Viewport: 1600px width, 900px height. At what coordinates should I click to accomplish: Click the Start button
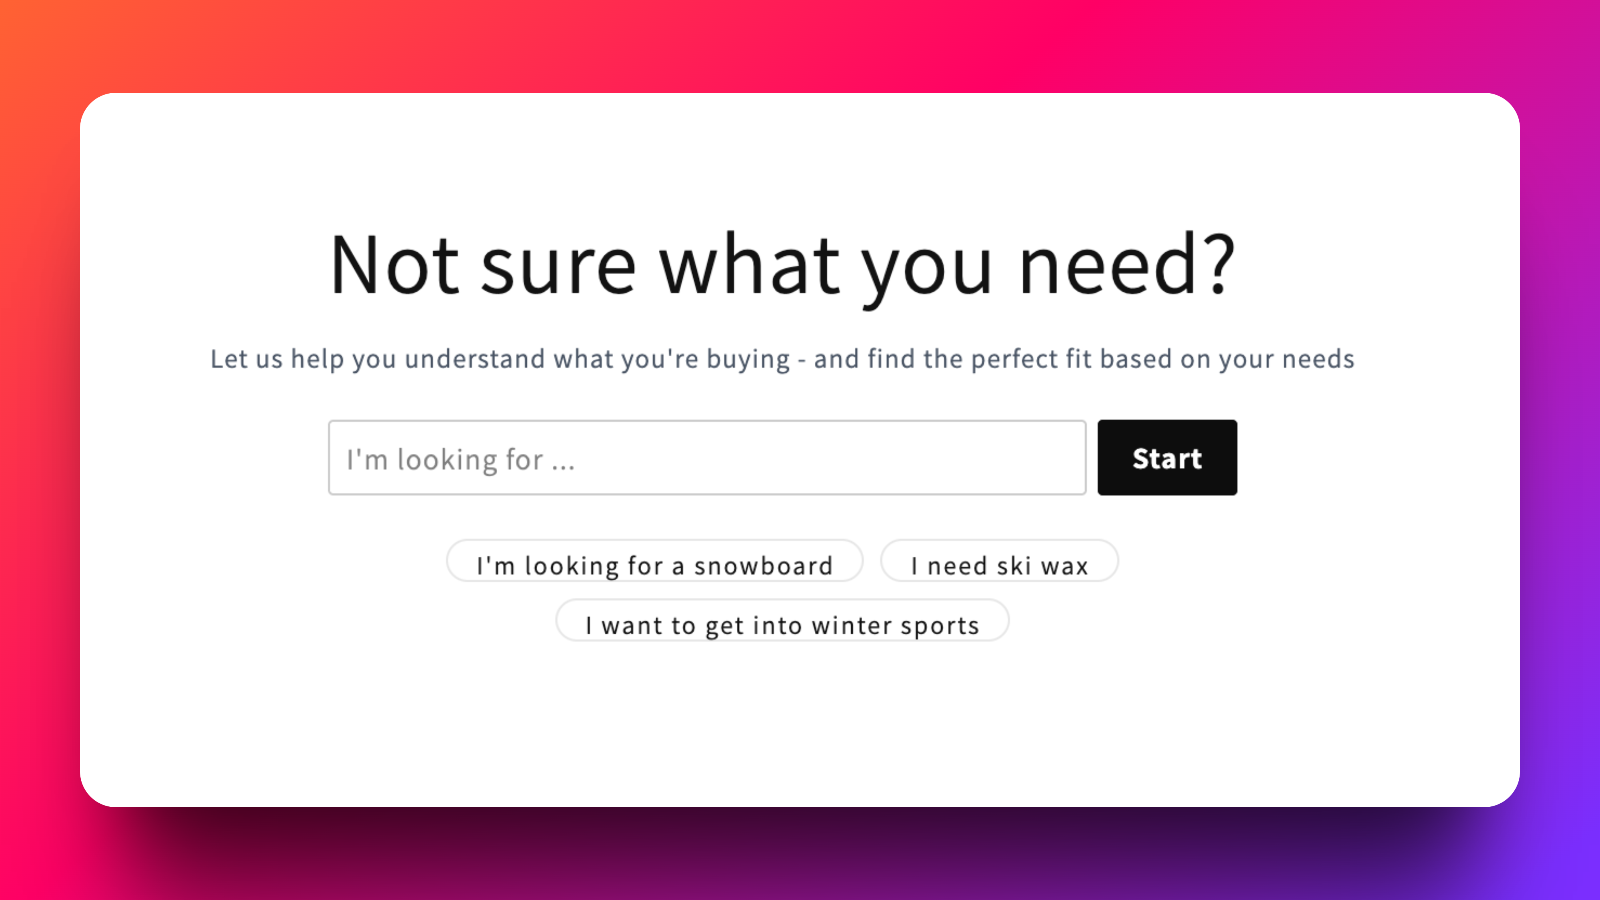pos(1167,457)
